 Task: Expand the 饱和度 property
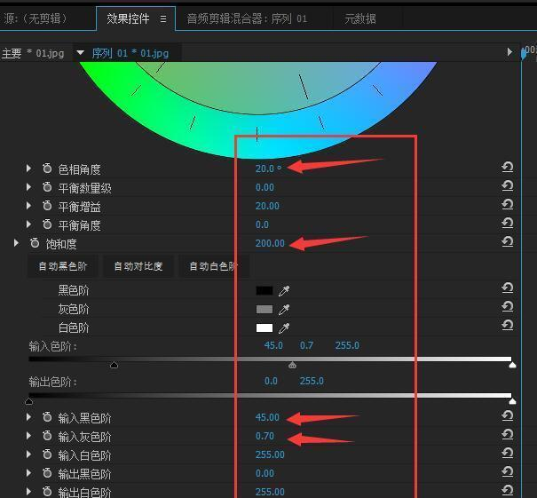(16, 243)
